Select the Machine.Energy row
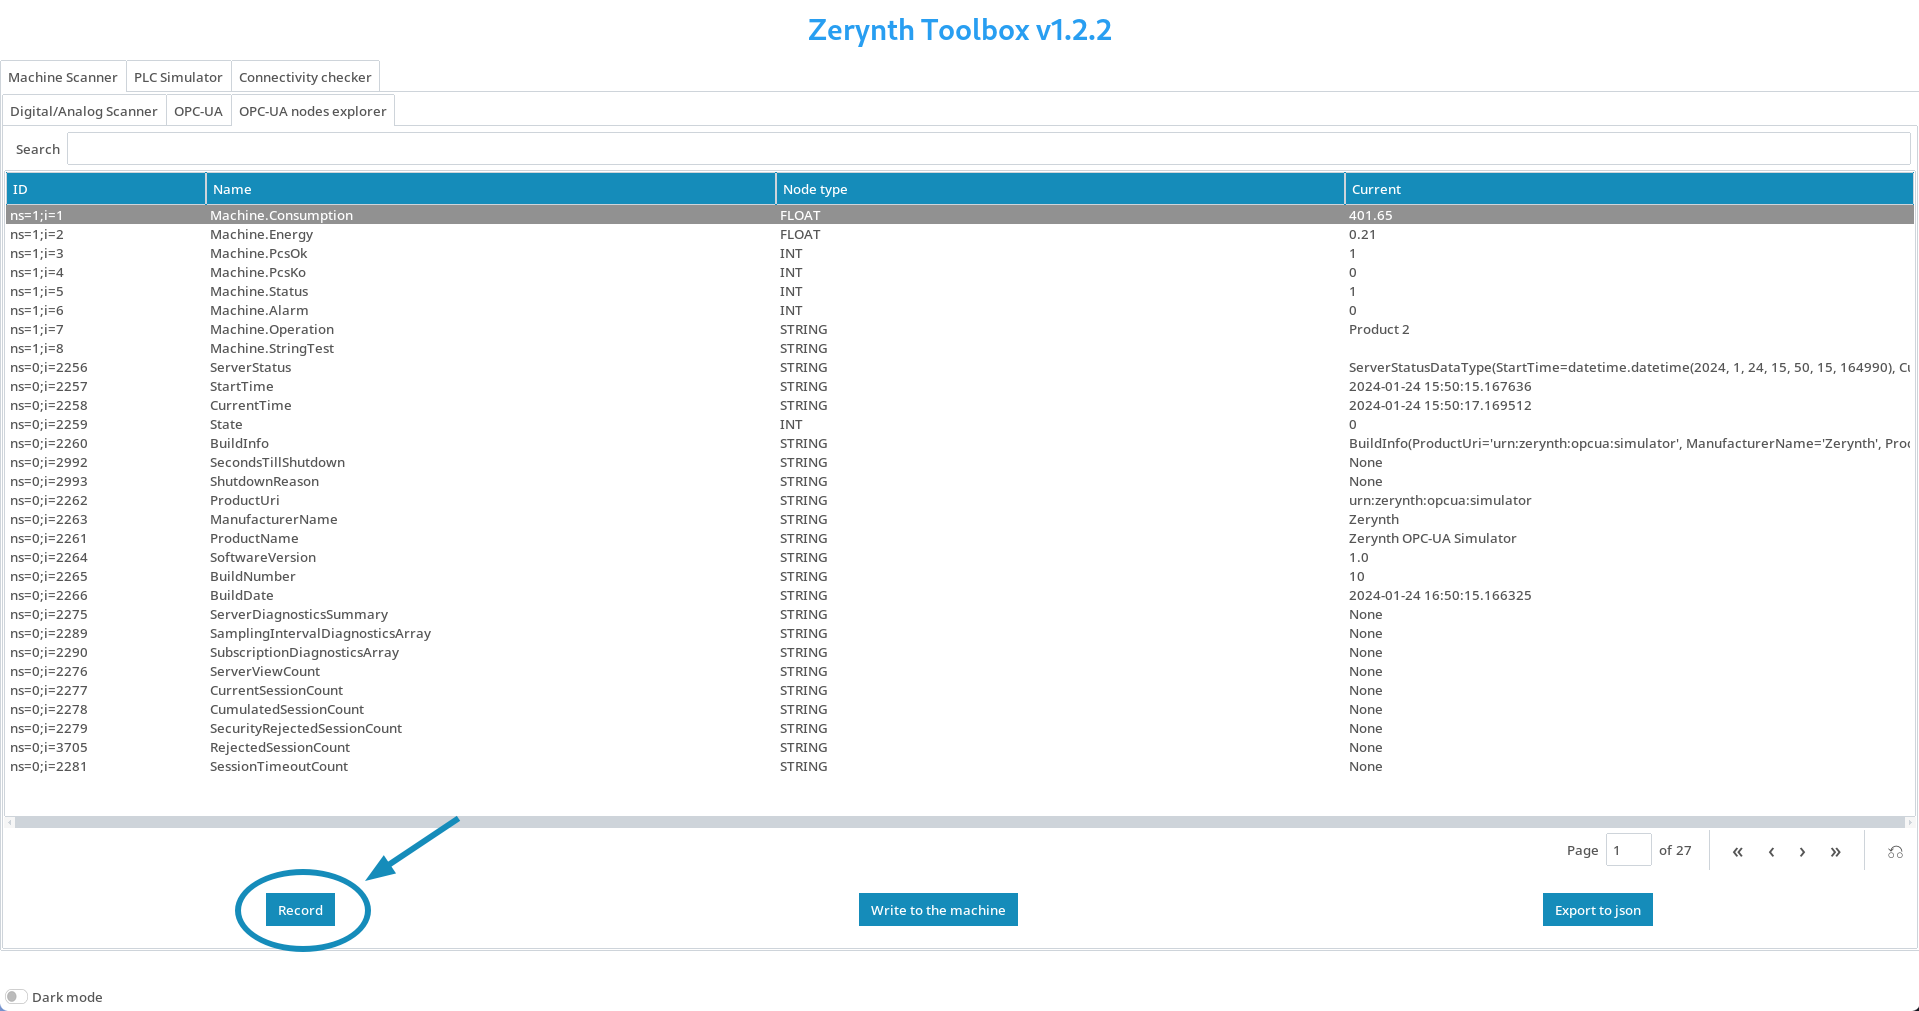Viewport: 1919px width, 1011px height. [x=960, y=234]
